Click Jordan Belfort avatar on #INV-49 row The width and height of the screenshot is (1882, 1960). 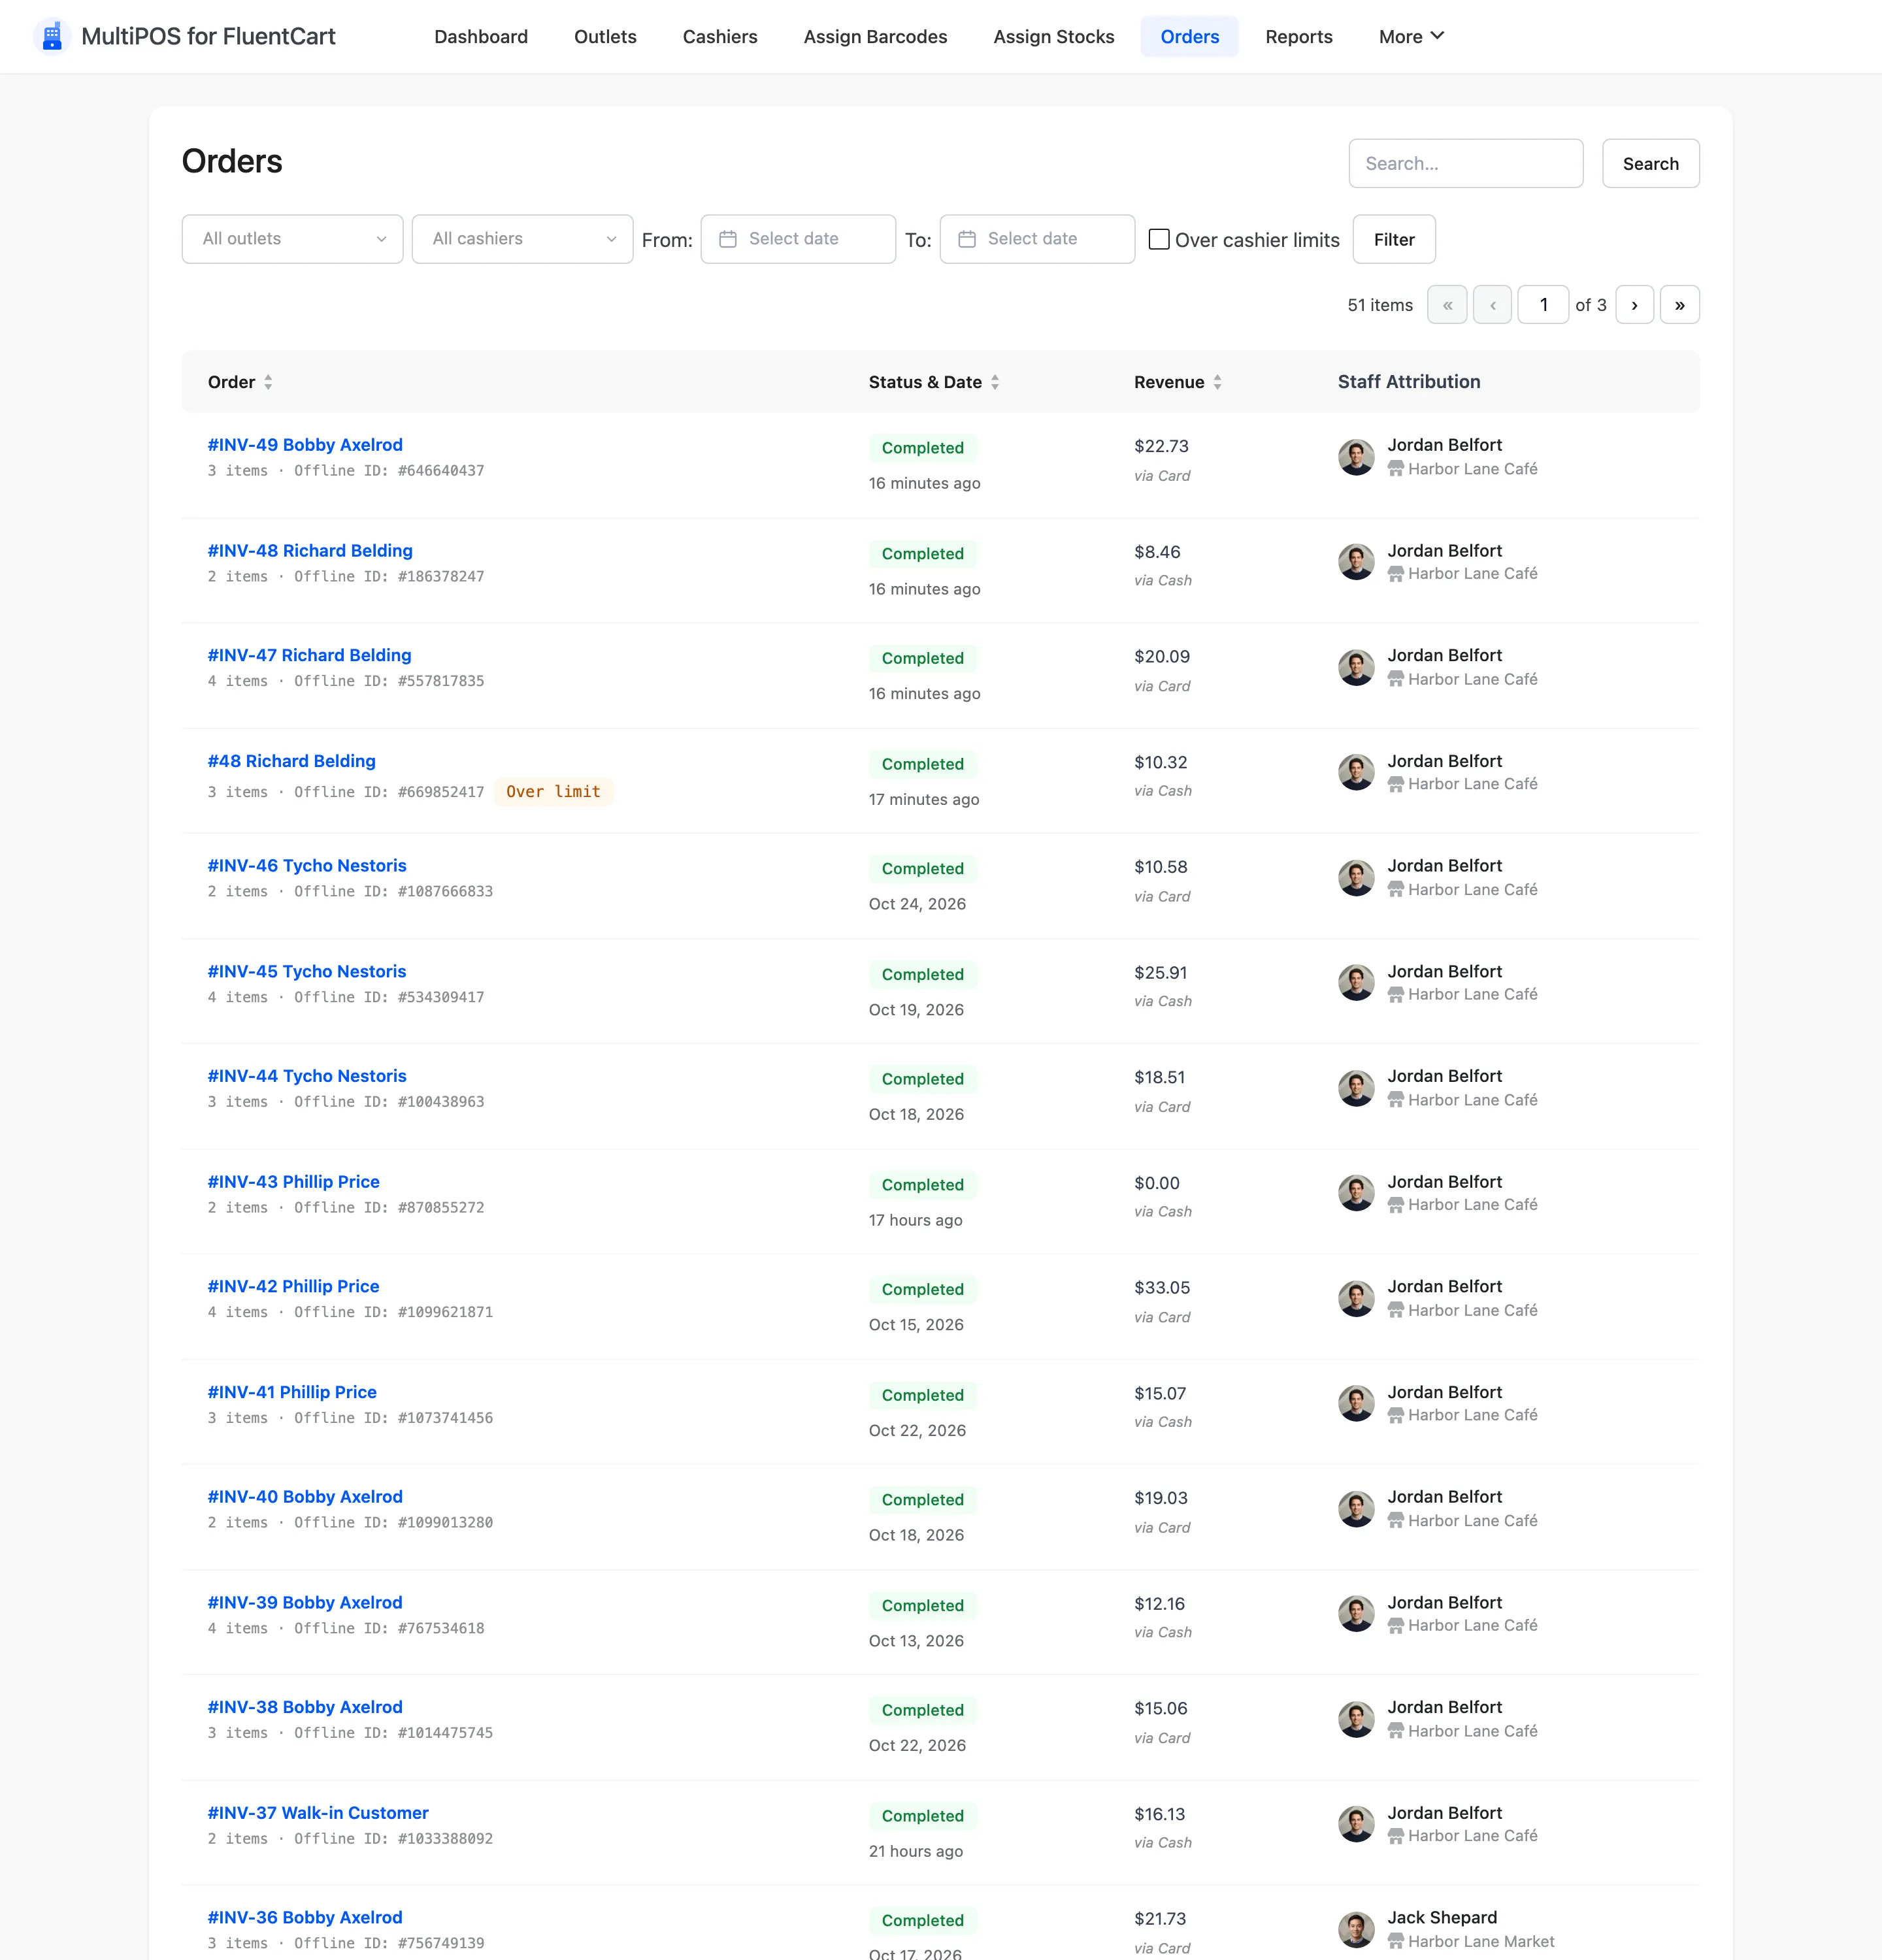1356,457
